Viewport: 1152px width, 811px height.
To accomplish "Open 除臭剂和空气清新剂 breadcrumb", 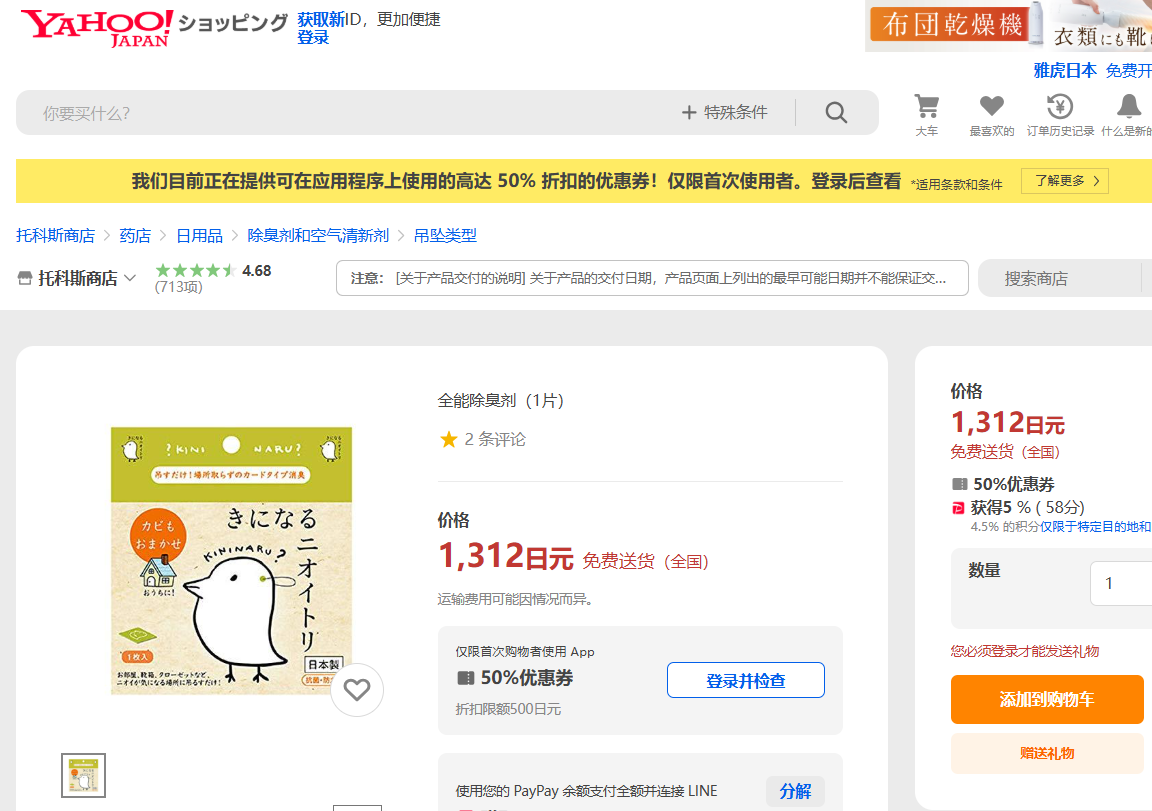I will (318, 236).
